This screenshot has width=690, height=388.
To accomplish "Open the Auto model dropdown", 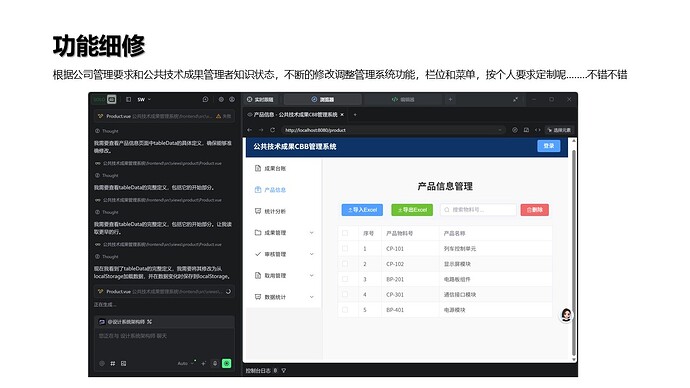I will [x=185, y=363].
